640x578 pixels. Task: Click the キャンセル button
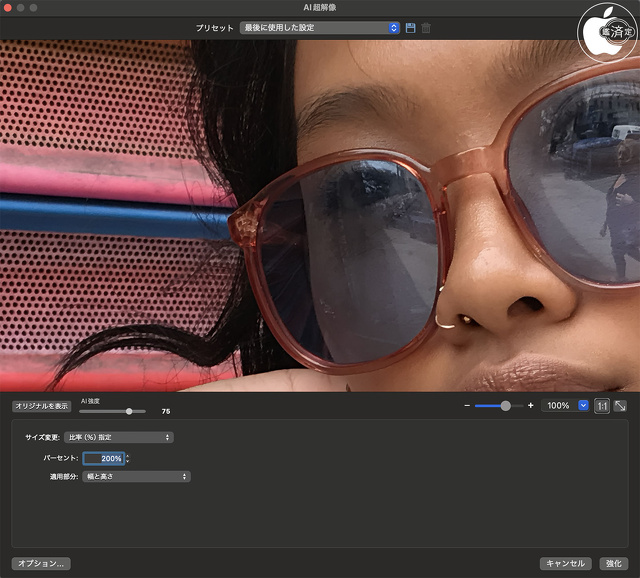tap(566, 563)
